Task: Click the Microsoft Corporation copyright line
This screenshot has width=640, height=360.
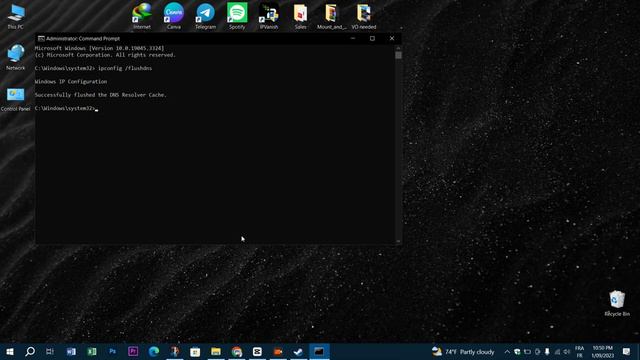Action: tap(105, 55)
